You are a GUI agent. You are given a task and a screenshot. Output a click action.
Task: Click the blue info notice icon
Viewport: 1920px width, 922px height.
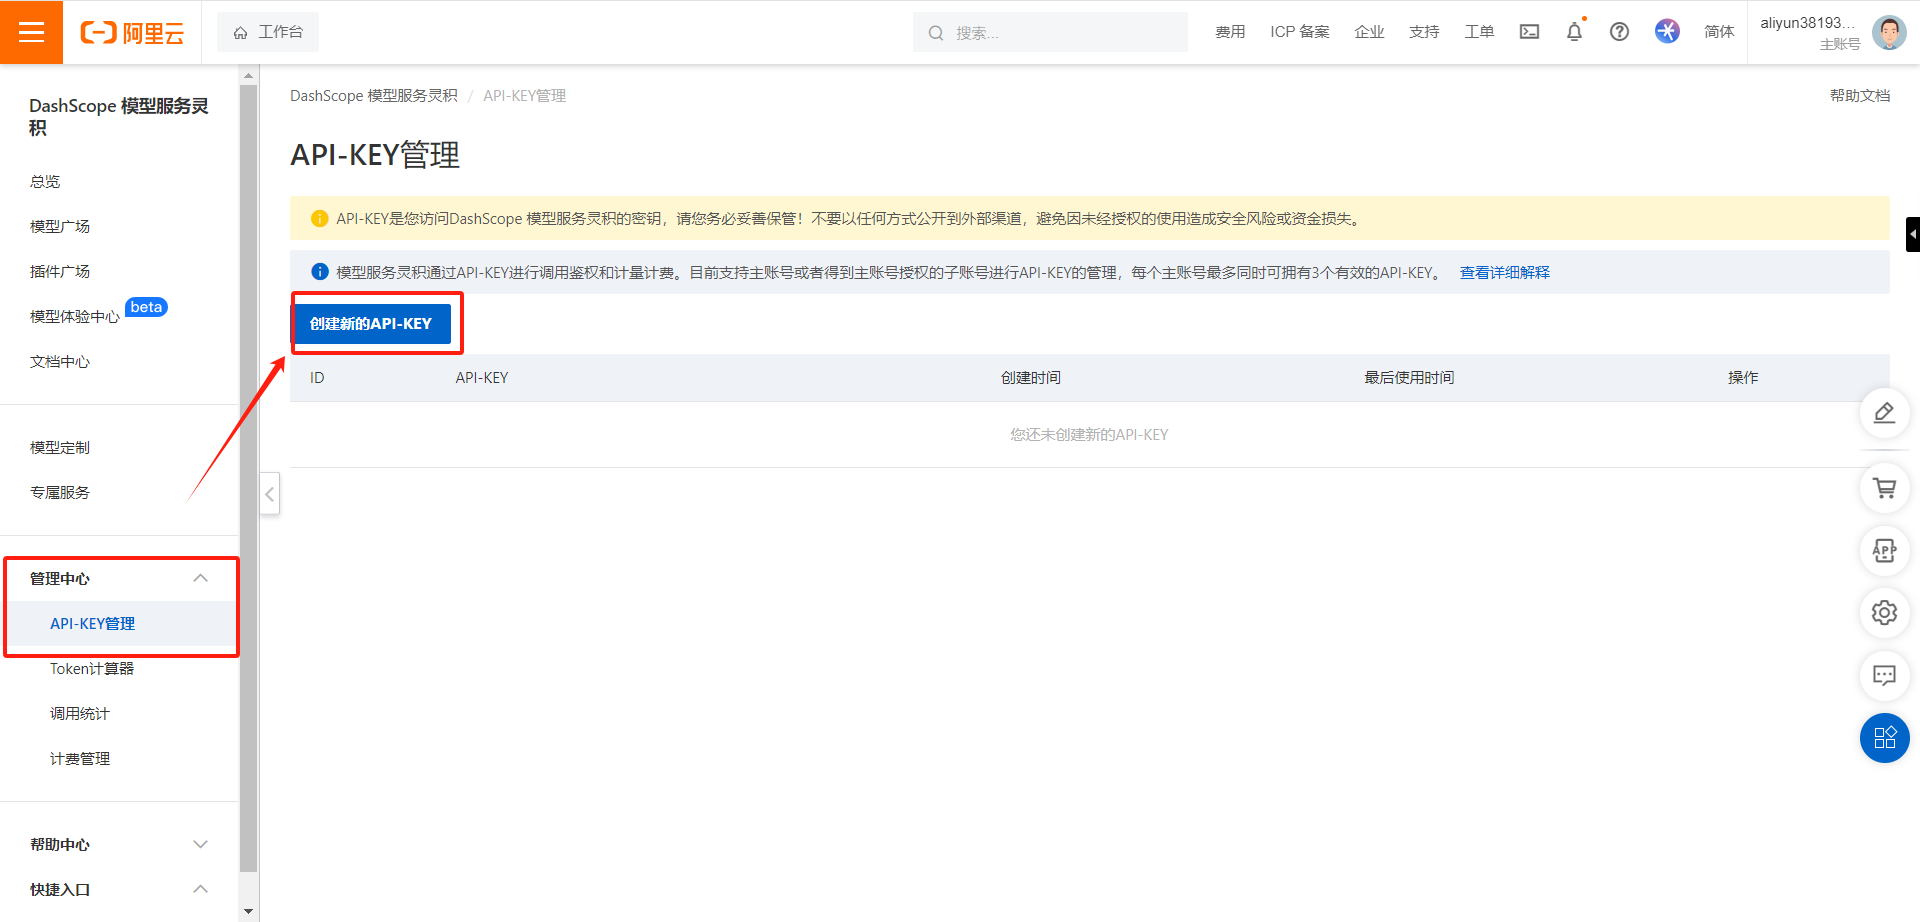click(x=320, y=272)
